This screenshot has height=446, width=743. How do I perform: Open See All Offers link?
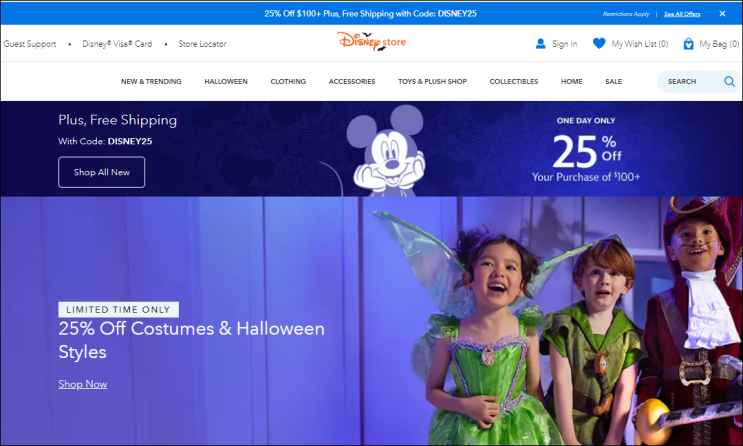pyautogui.click(x=682, y=14)
